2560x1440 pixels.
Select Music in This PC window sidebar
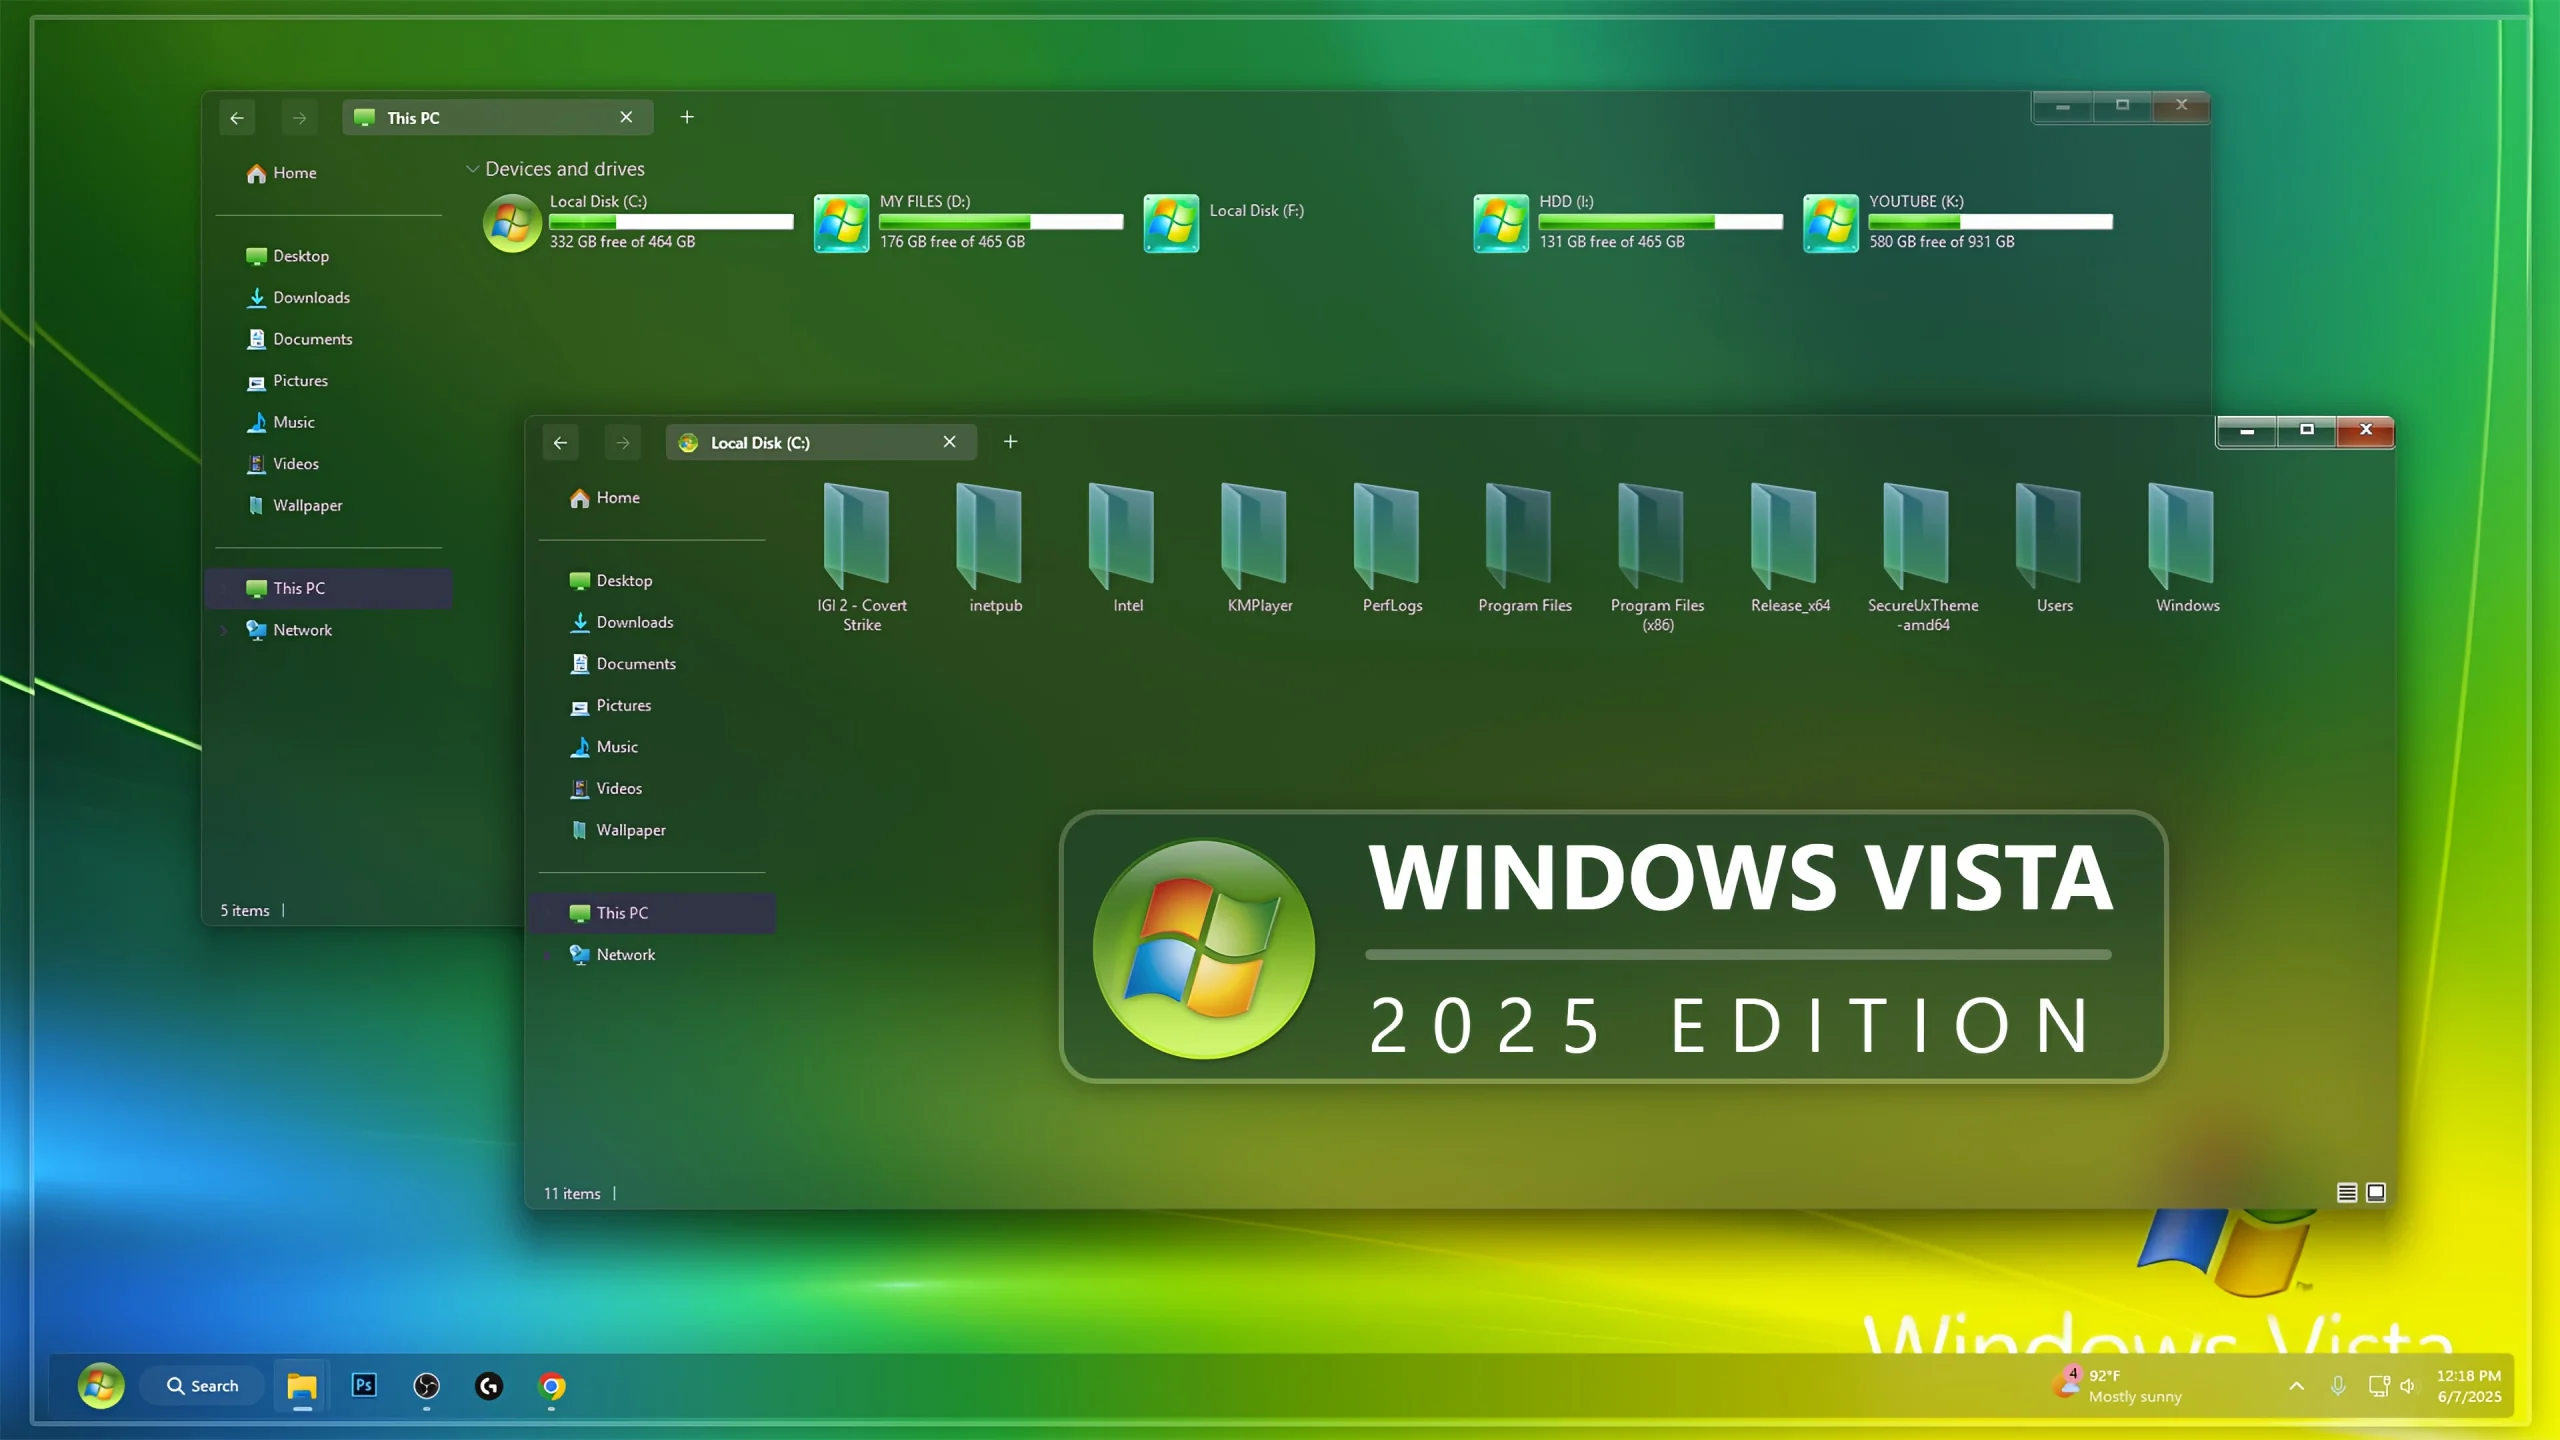(328, 422)
